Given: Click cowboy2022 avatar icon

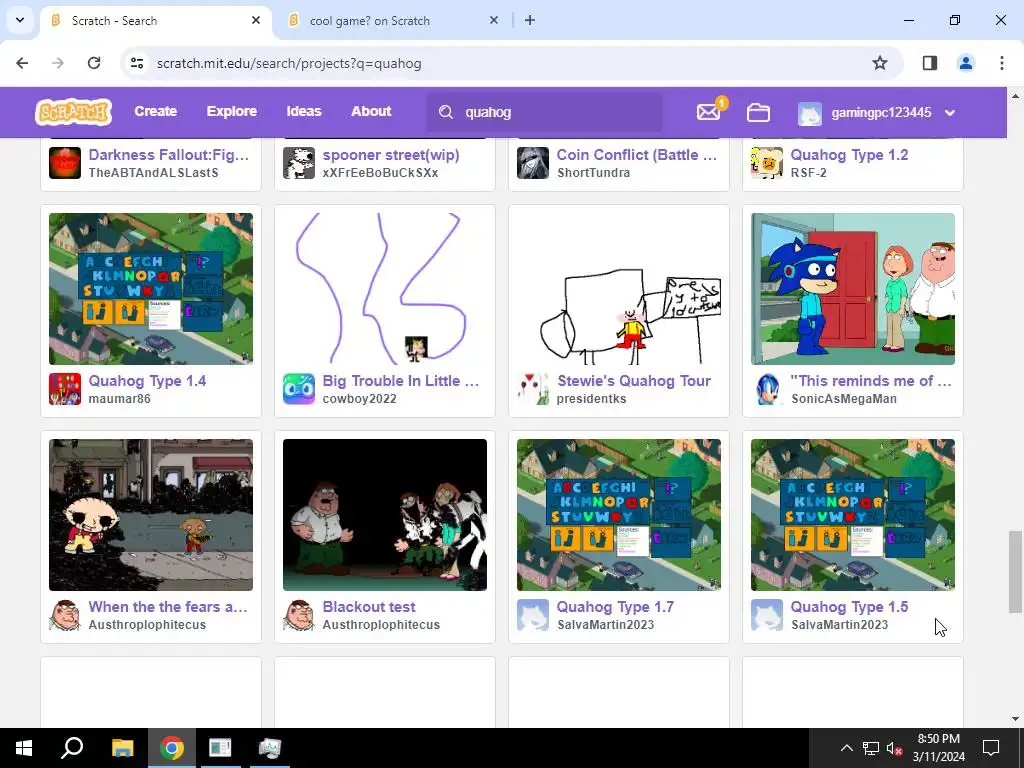Looking at the screenshot, I should [x=298, y=389].
